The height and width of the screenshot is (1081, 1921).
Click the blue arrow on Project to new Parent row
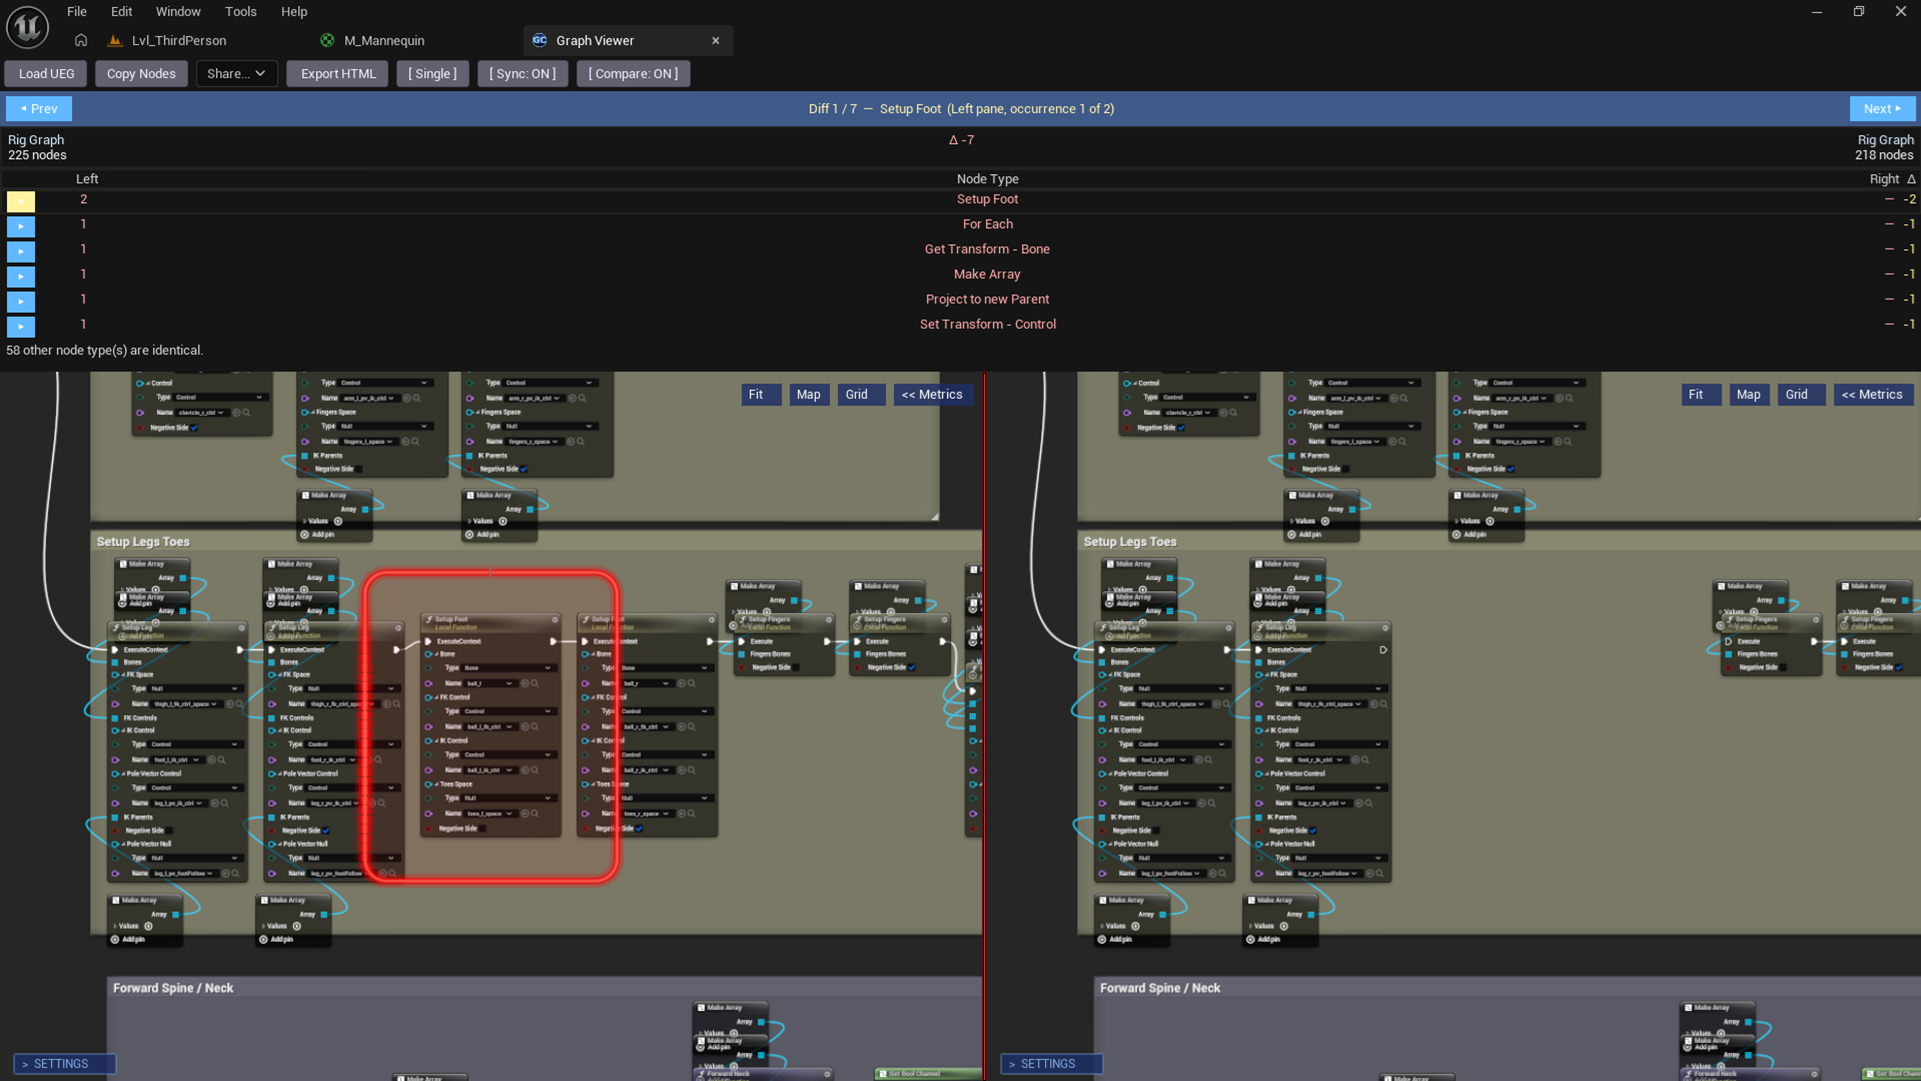[20, 301]
